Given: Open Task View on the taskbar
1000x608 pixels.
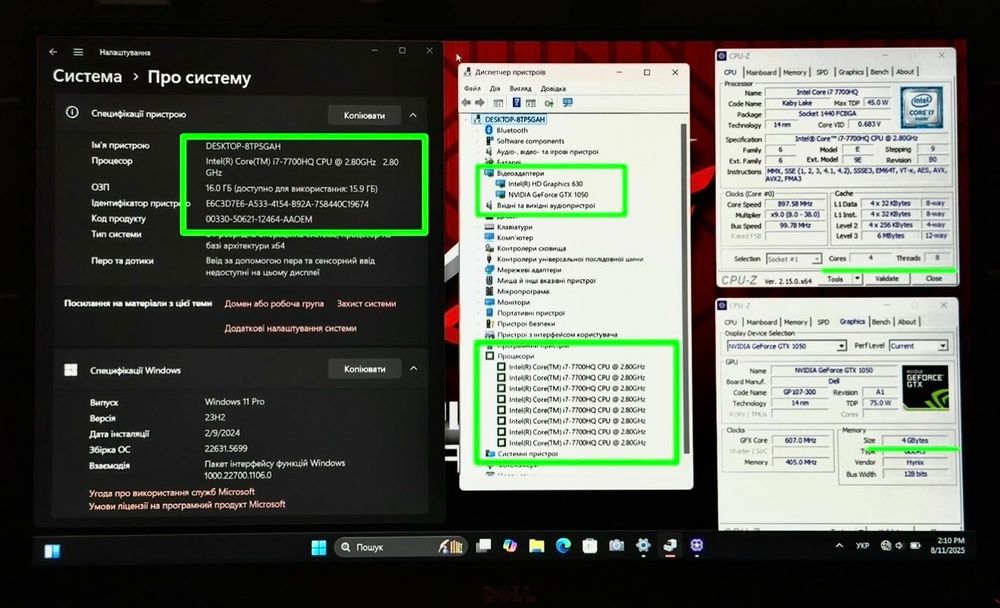Looking at the screenshot, I should coord(484,545).
